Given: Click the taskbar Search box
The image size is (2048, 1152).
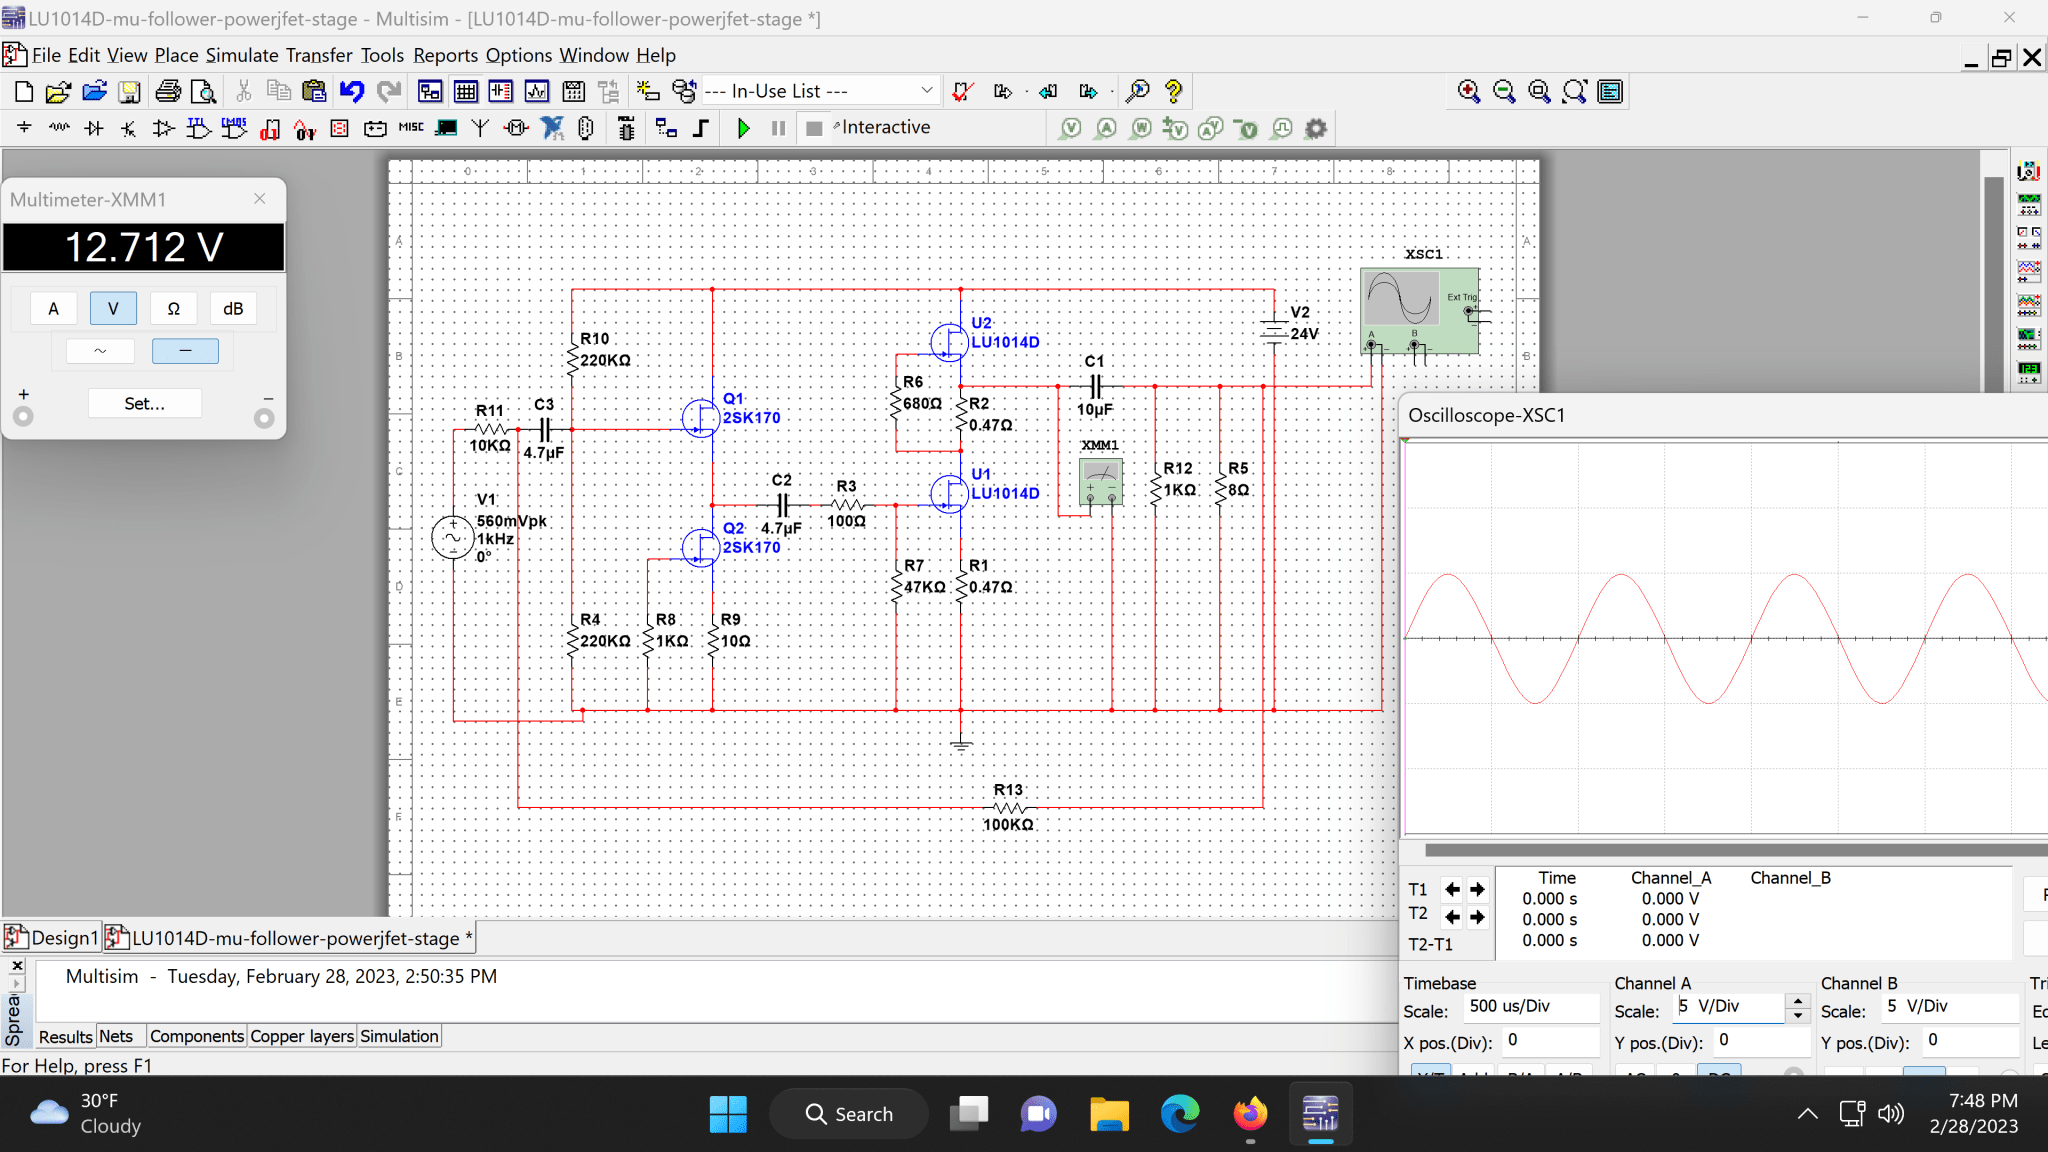Looking at the screenshot, I should tap(849, 1114).
